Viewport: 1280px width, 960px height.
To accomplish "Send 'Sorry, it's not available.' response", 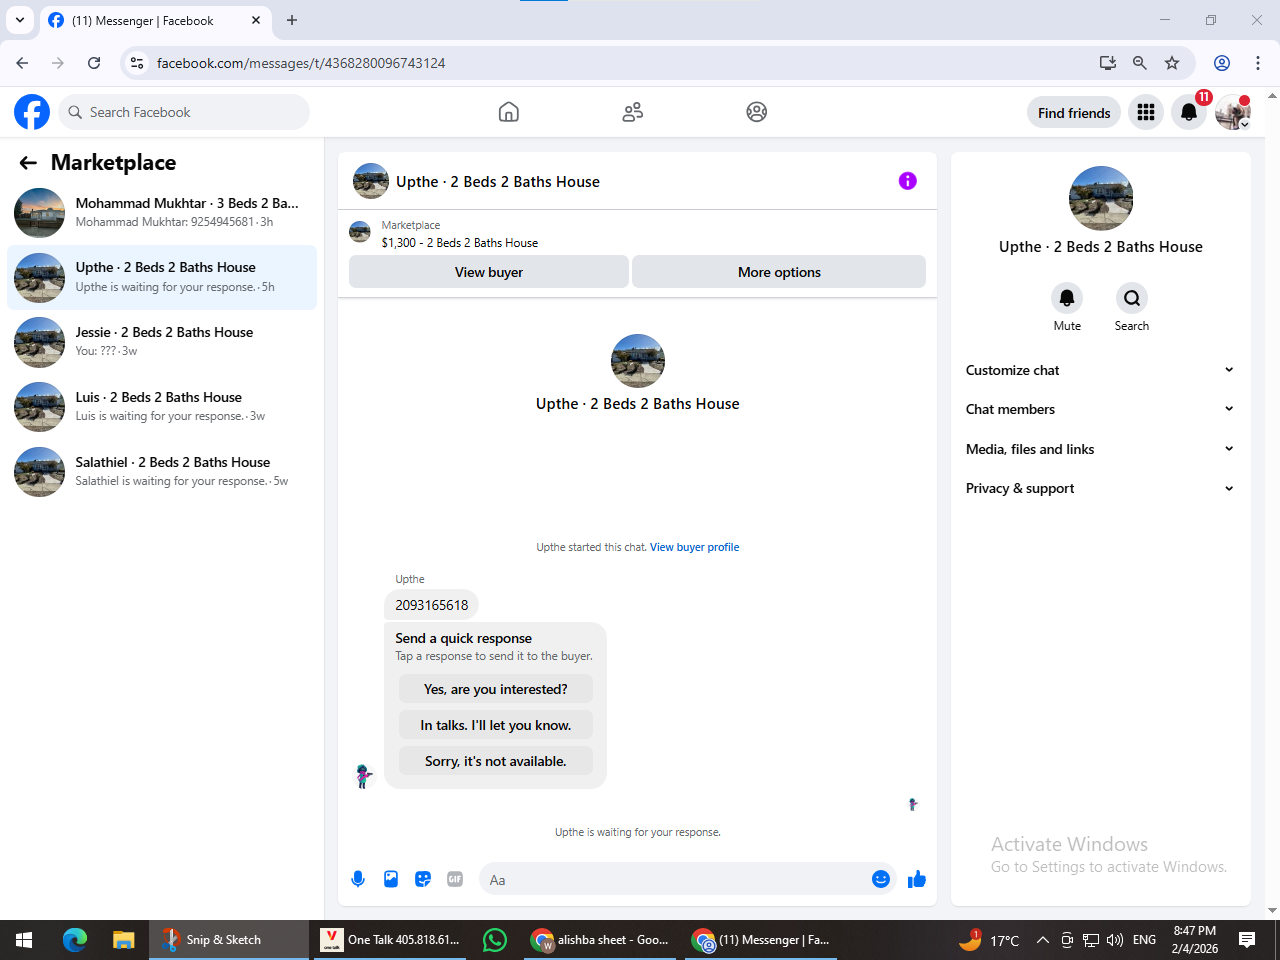I will pyautogui.click(x=496, y=761).
